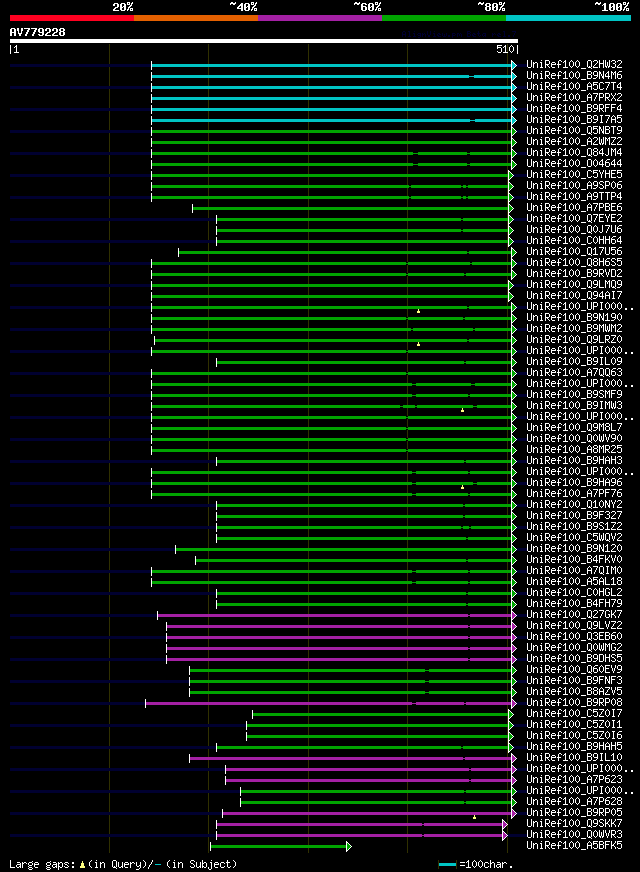The width and height of the screenshot is (640, 872).
Task: Select the UniRef100_A8MR25 label
Action: click(574, 450)
